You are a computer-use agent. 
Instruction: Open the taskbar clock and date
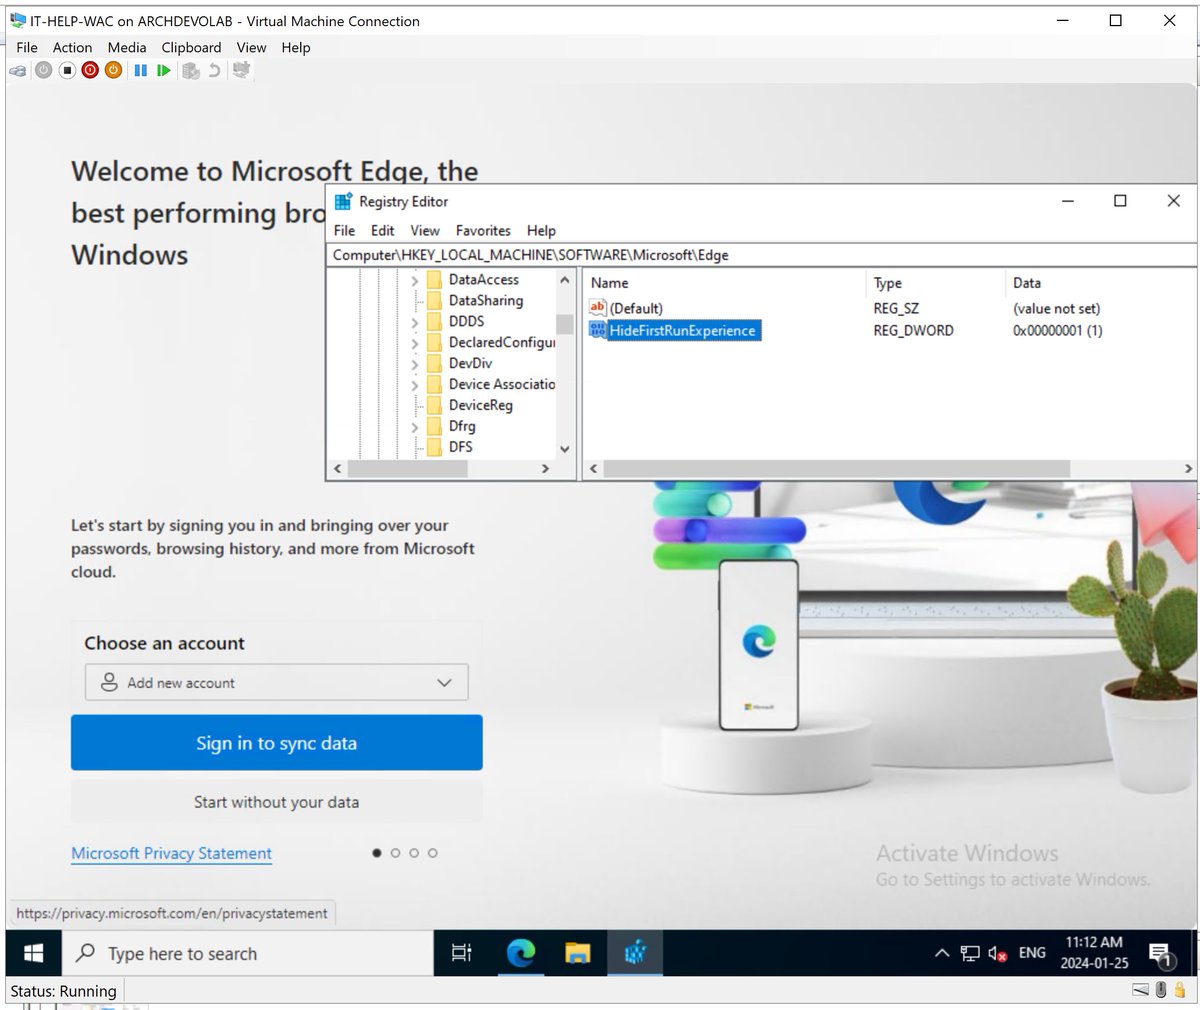[x=1096, y=953]
